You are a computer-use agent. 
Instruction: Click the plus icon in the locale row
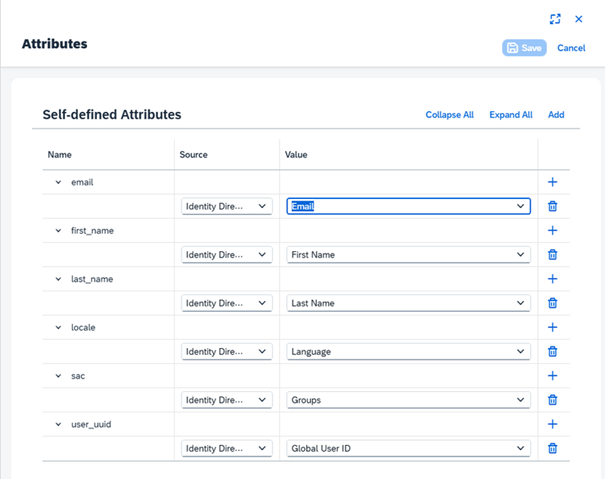(x=552, y=327)
